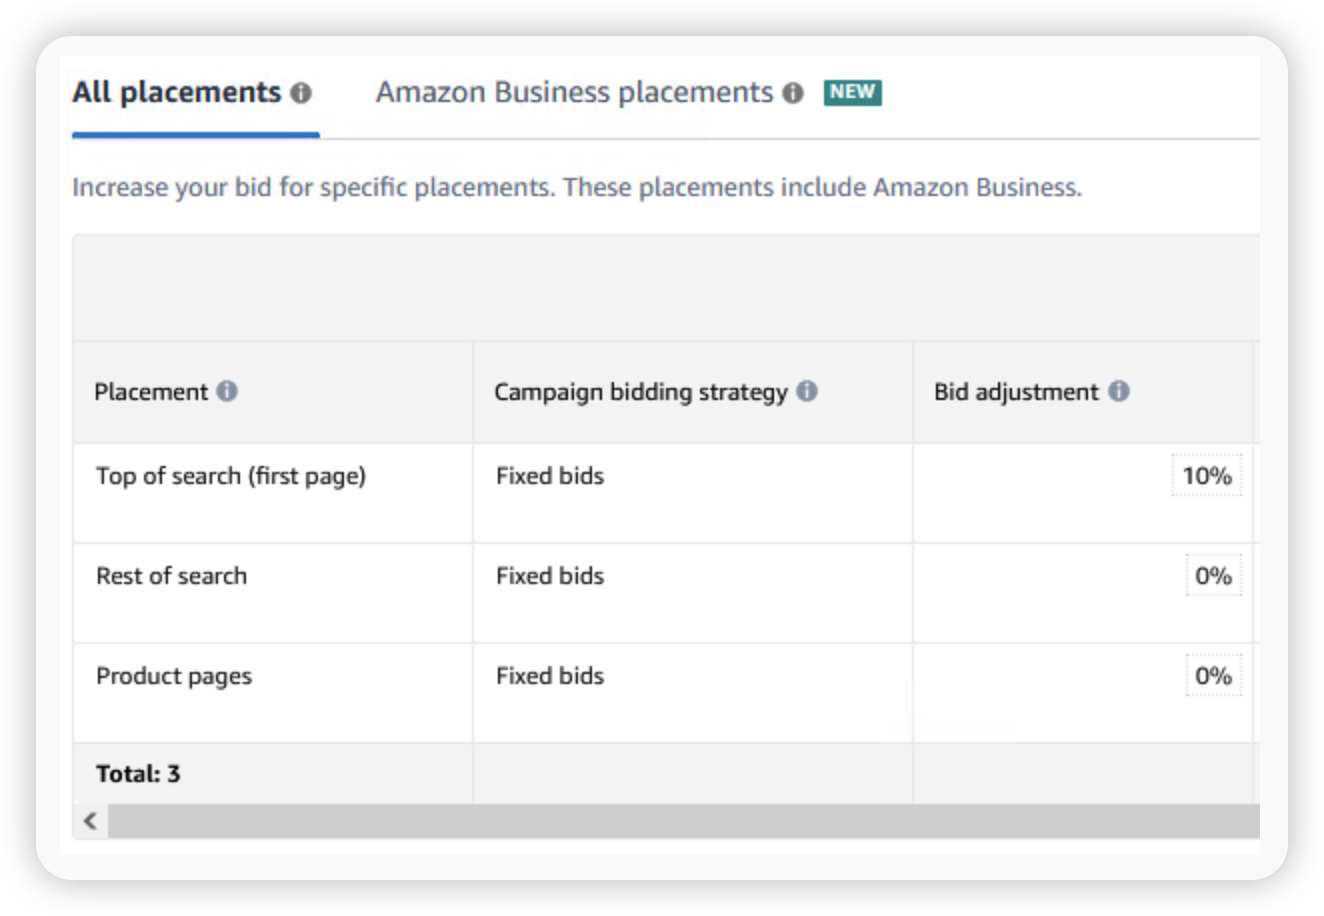Edit Rest of search 0% bid field

pyautogui.click(x=1212, y=576)
